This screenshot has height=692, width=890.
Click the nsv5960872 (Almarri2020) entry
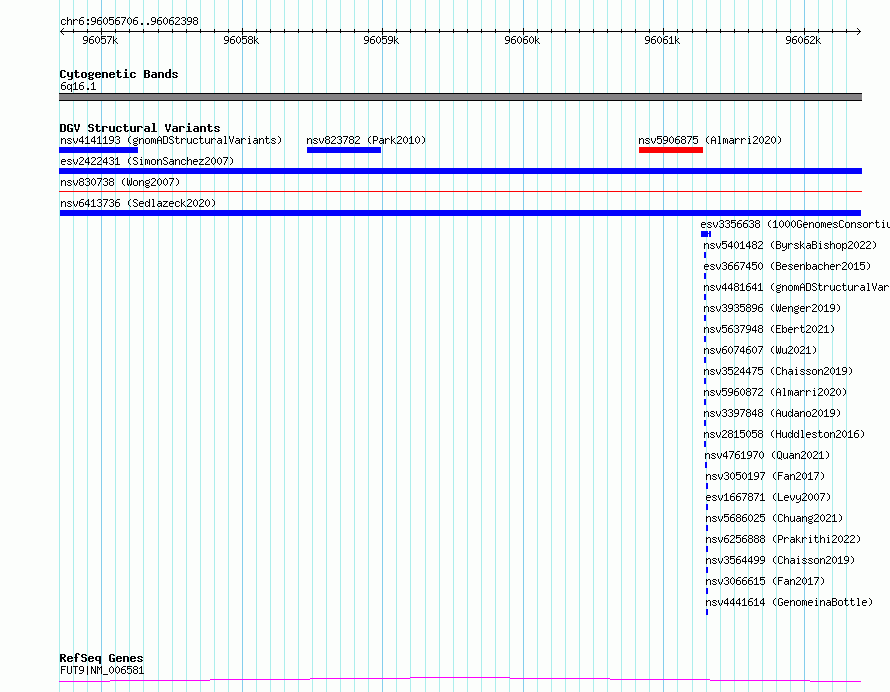tap(775, 392)
